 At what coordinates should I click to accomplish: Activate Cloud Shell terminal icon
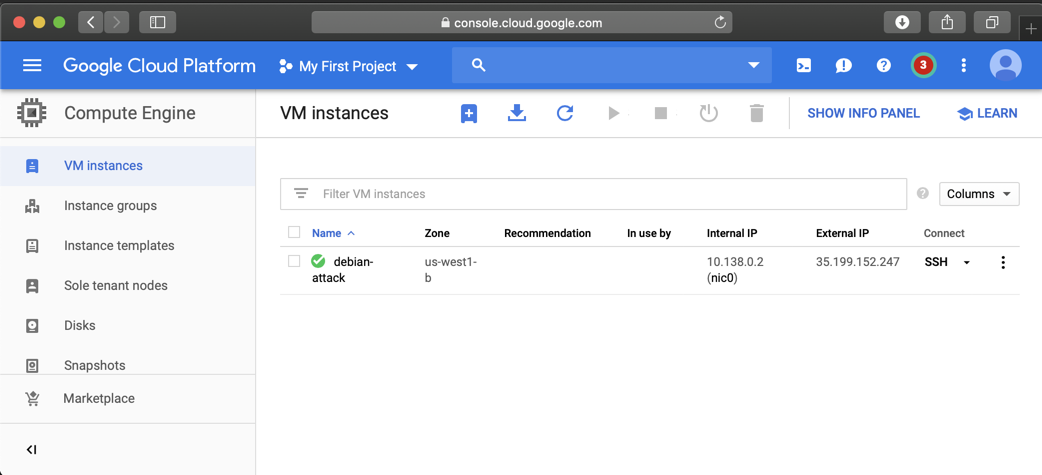804,66
